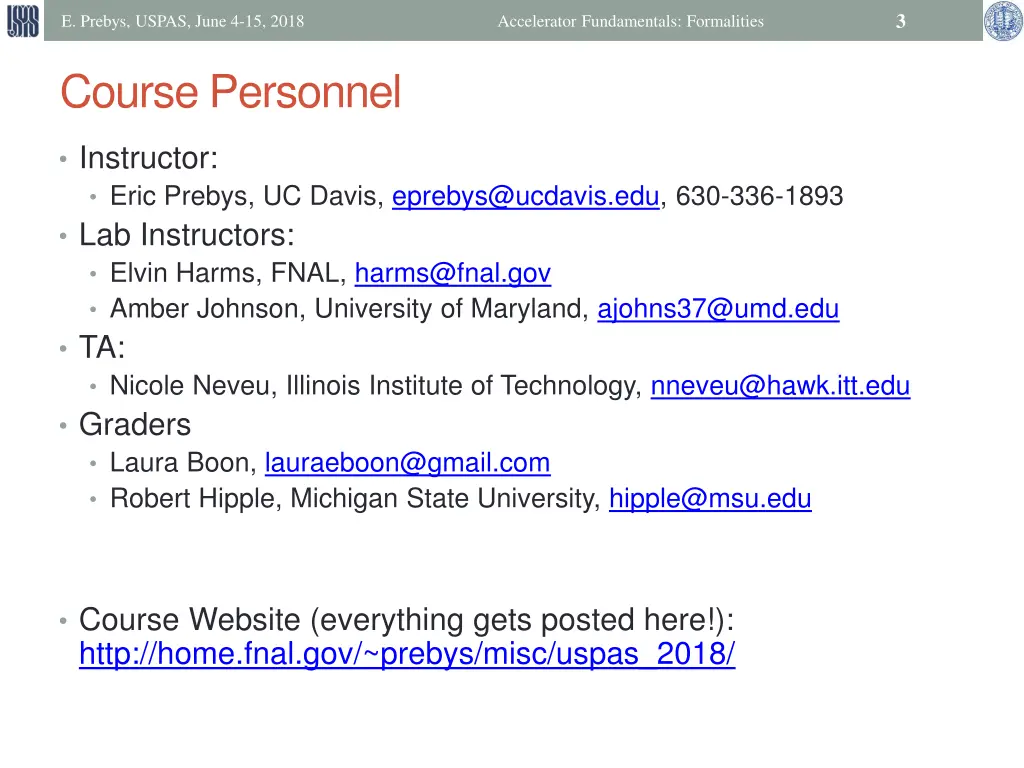Click the 'Instructor:' heading text
This screenshot has width=1024, height=768.
tap(149, 158)
